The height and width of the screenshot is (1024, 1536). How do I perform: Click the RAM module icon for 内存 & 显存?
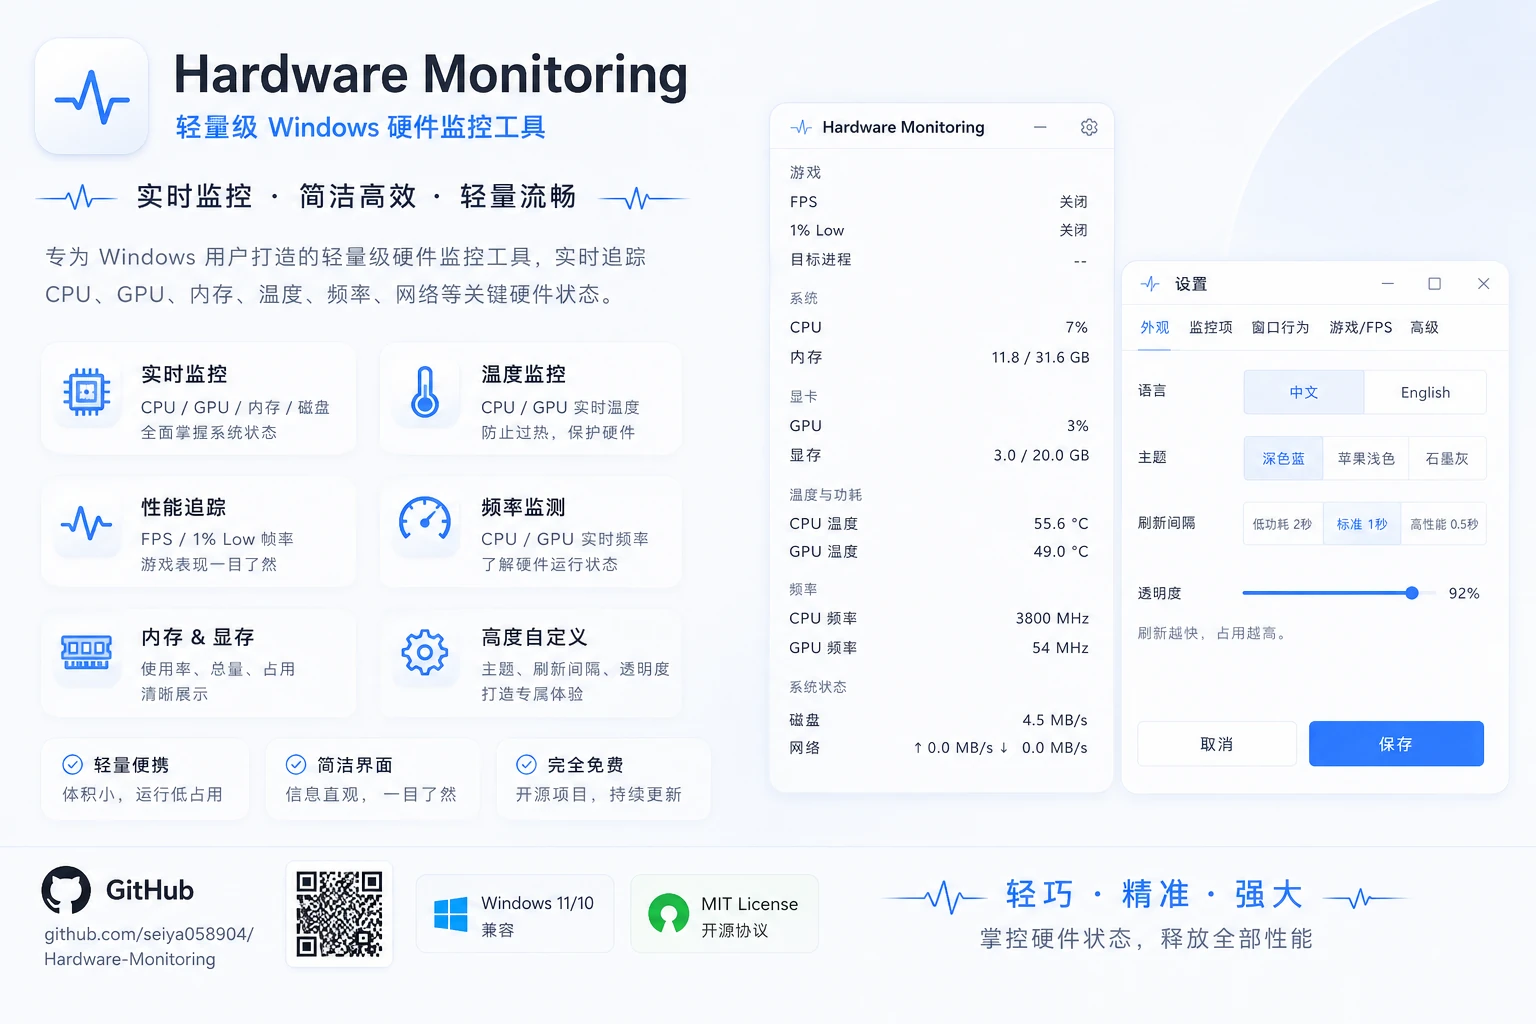click(x=87, y=652)
